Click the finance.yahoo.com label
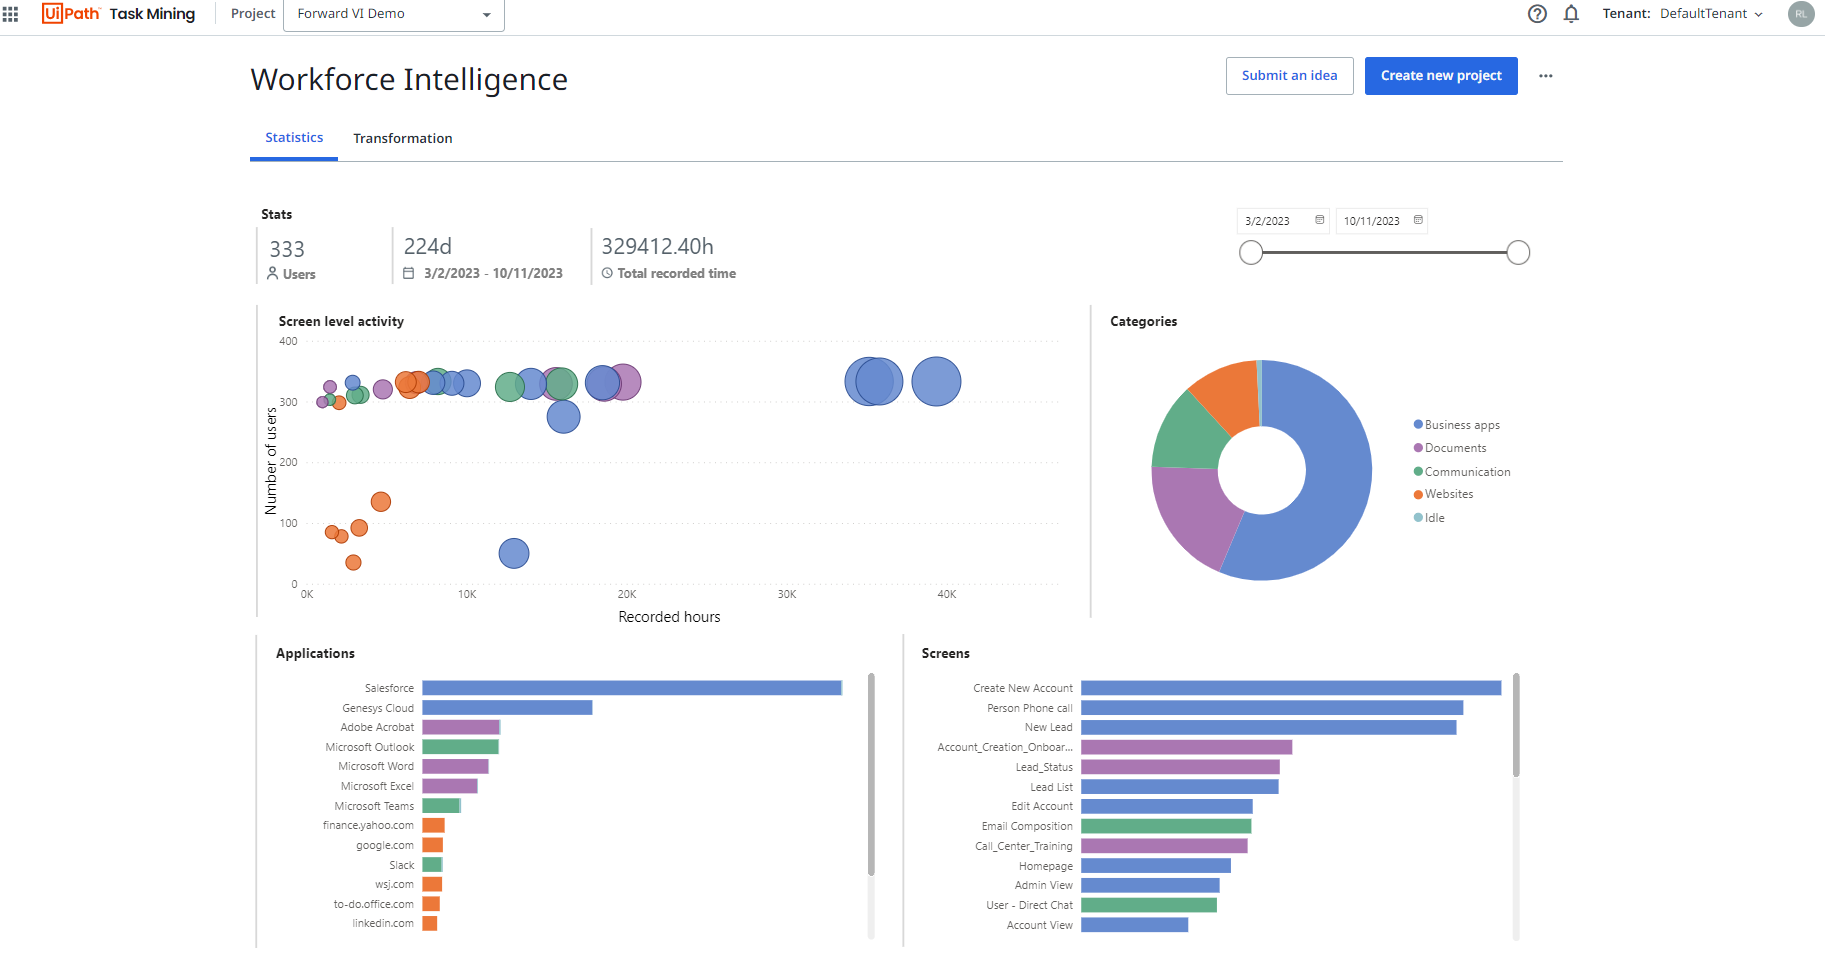1825x964 pixels. (x=368, y=826)
